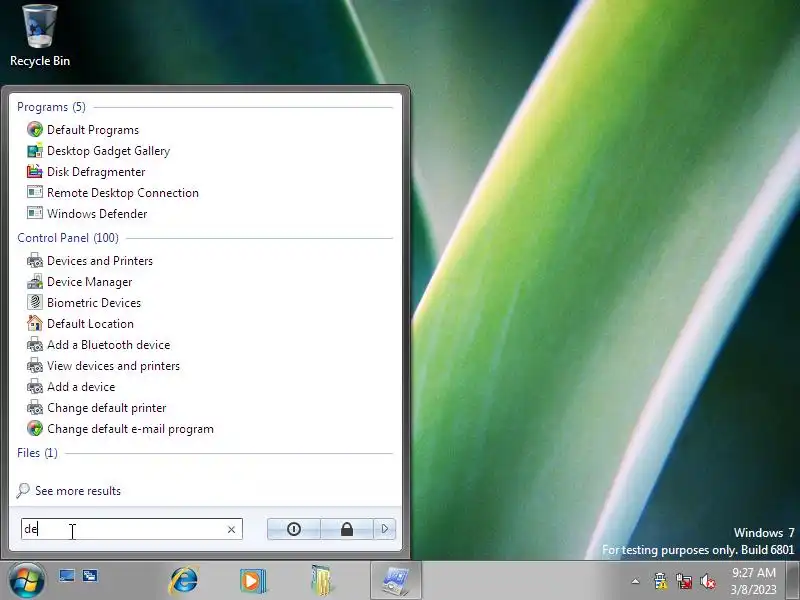This screenshot has height=600, width=800.
Task: Click the Change default e-mail program icon
Action: coord(35,428)
